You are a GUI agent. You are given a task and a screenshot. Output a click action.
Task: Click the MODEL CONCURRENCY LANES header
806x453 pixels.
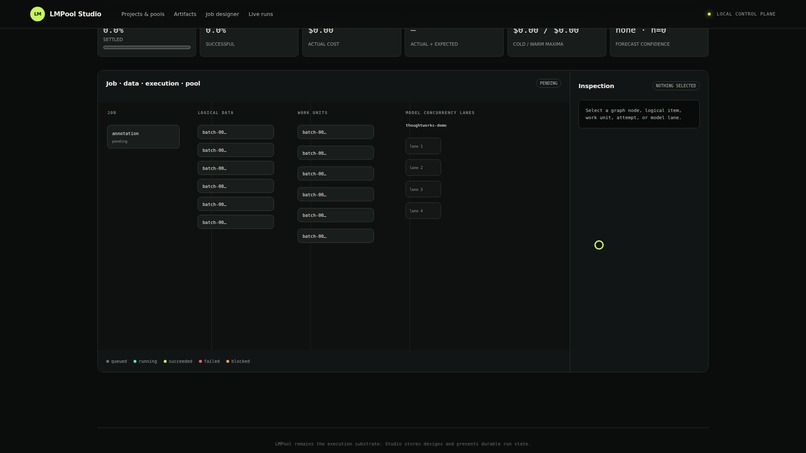pyautogui.click(x=440, y=113)
